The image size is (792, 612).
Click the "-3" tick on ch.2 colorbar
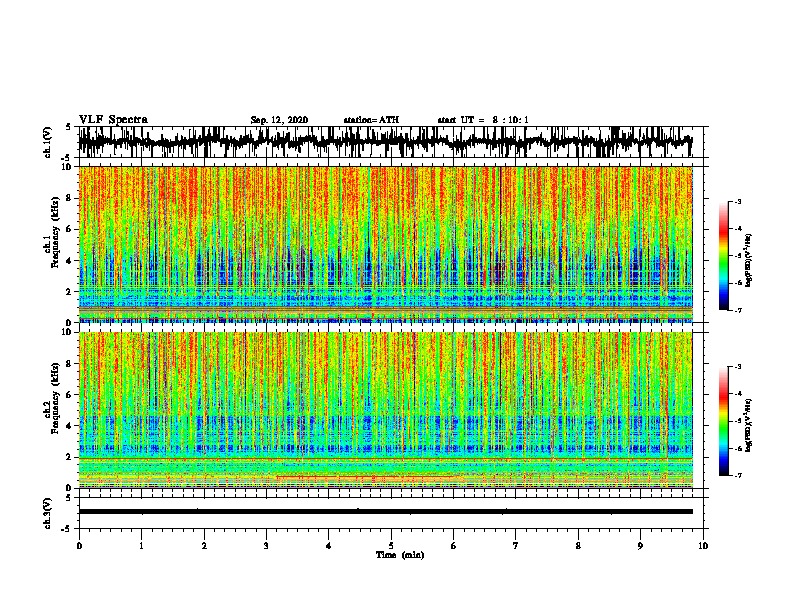tap(737, 367)
